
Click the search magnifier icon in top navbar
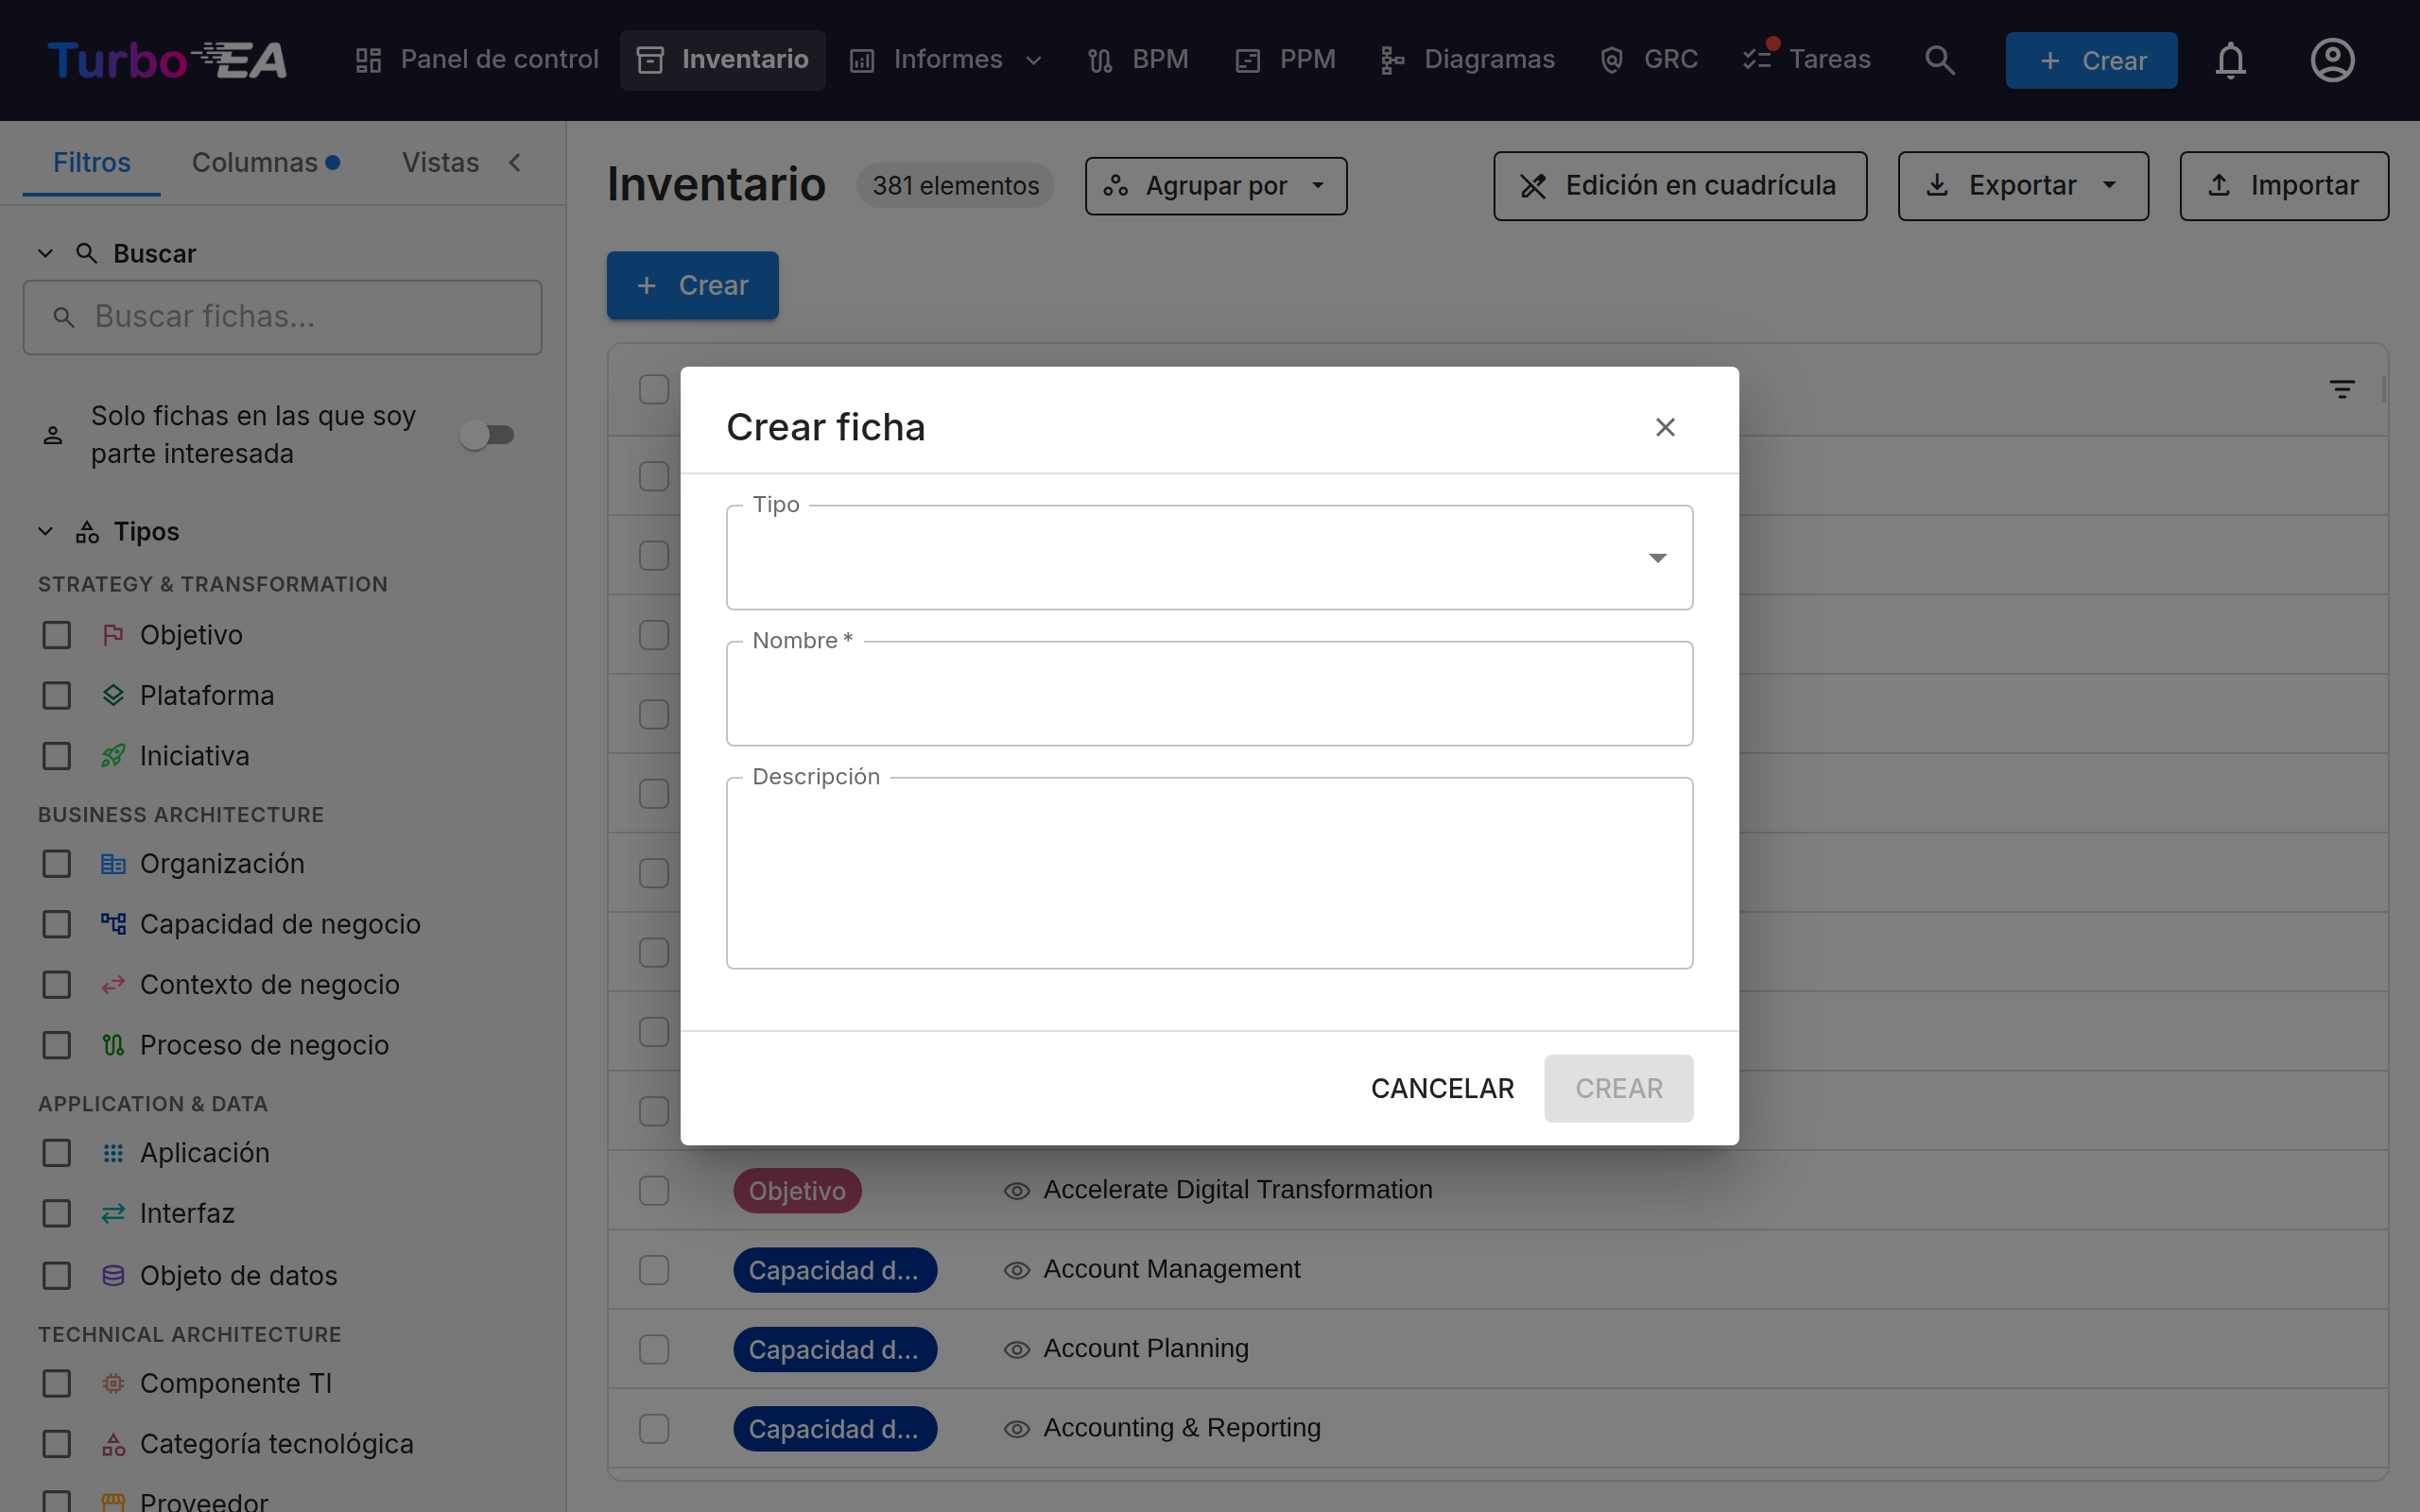point(1939,60)
